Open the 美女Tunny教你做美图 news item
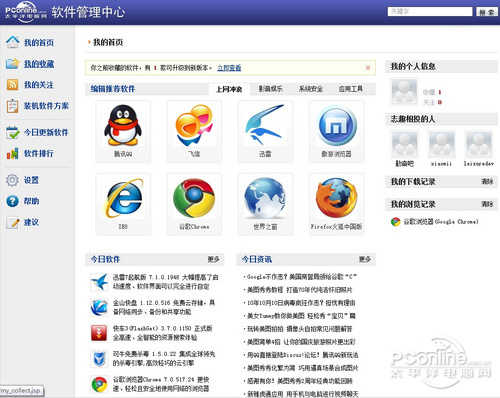The image size is (500, 398). point(301,316)
